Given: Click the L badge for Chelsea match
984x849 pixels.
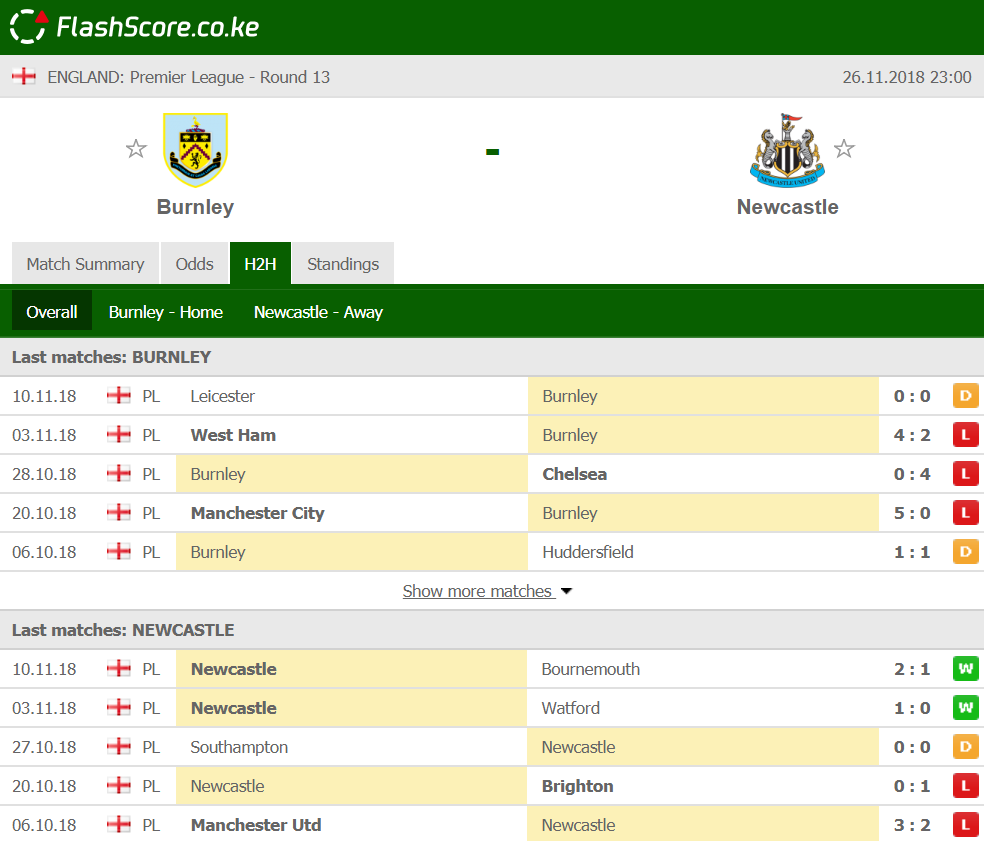Looking at the screenshot, I should (x=966, y=474).
